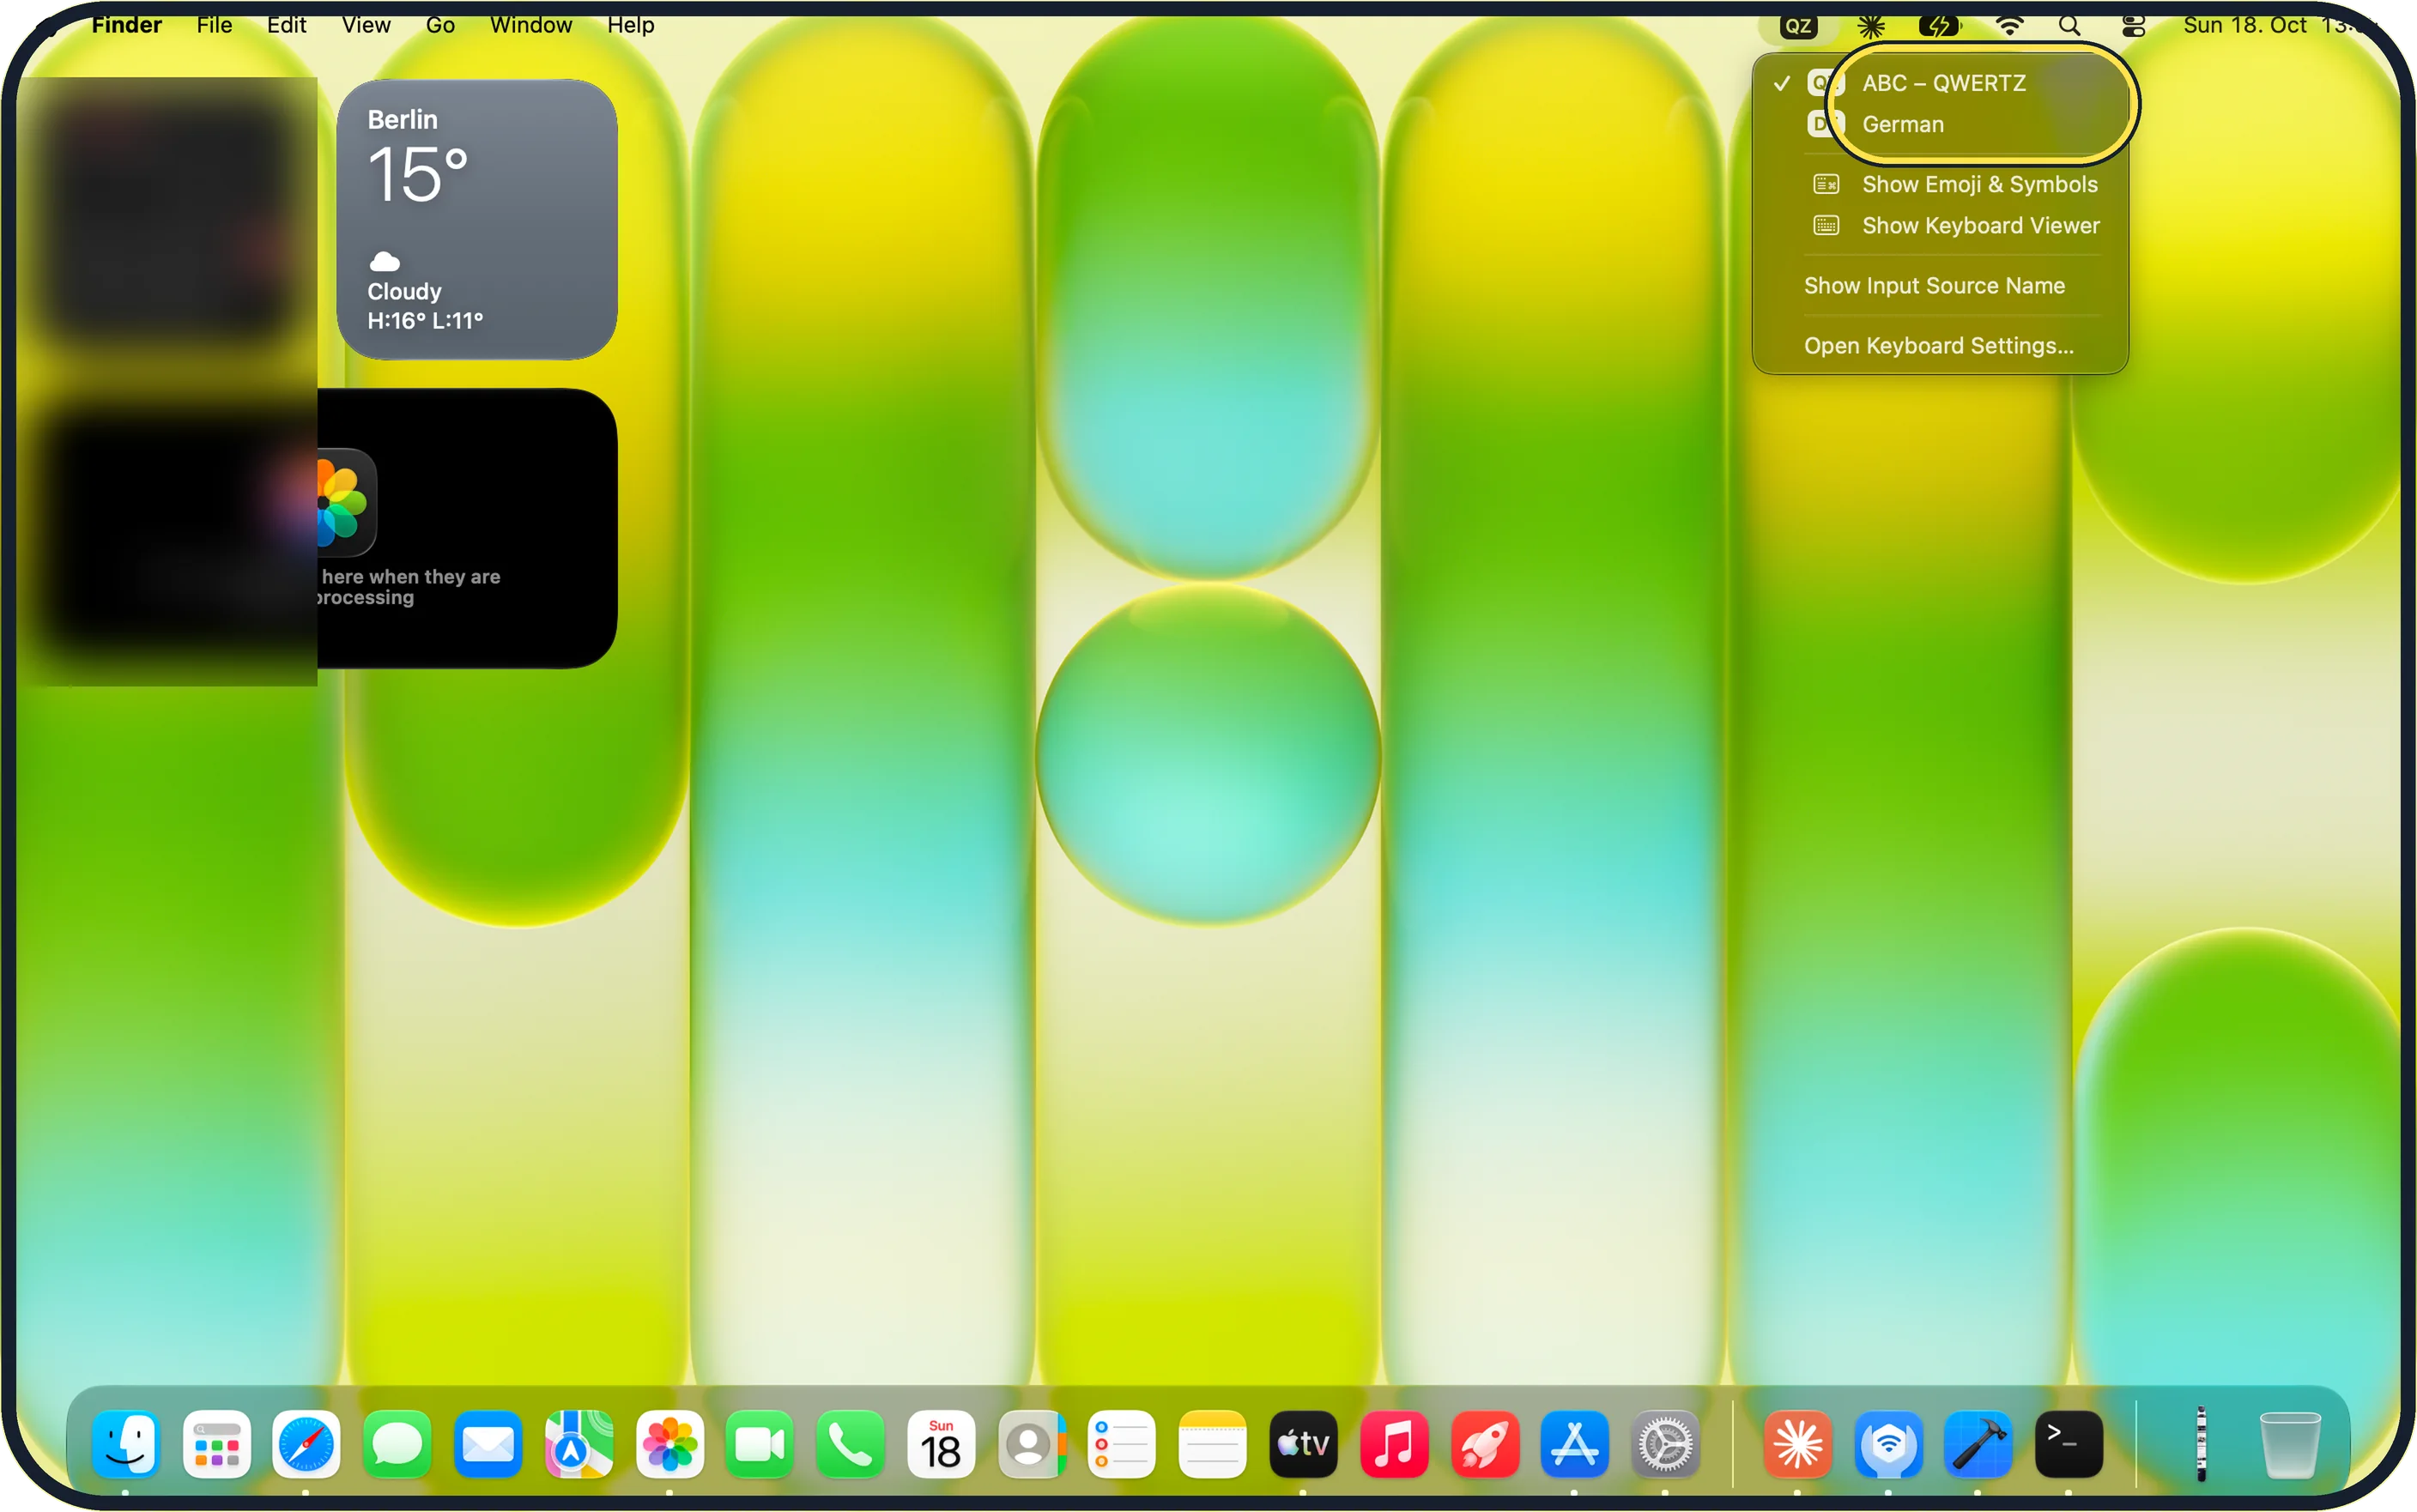Open the red rocket app in Dock

pos(1484,1444)
